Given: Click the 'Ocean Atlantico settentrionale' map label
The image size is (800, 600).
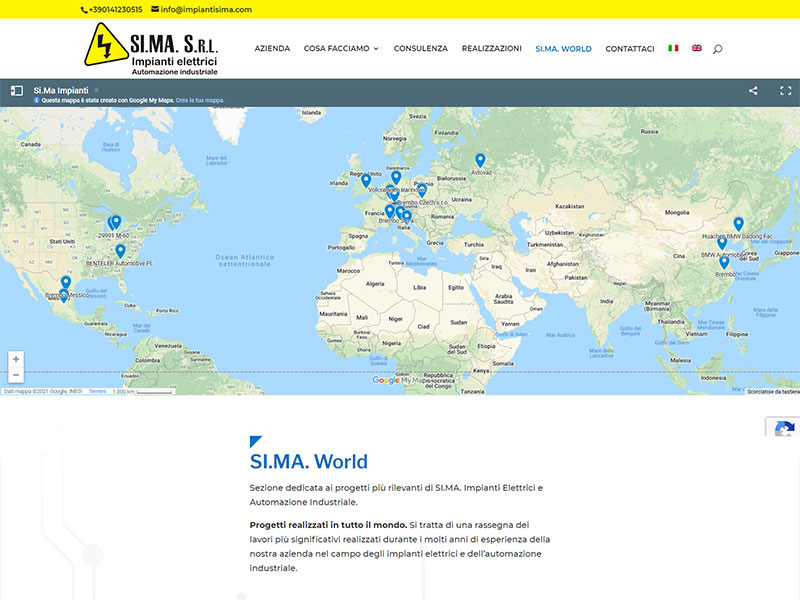Looking at the screenshot, I should point(245,261).
